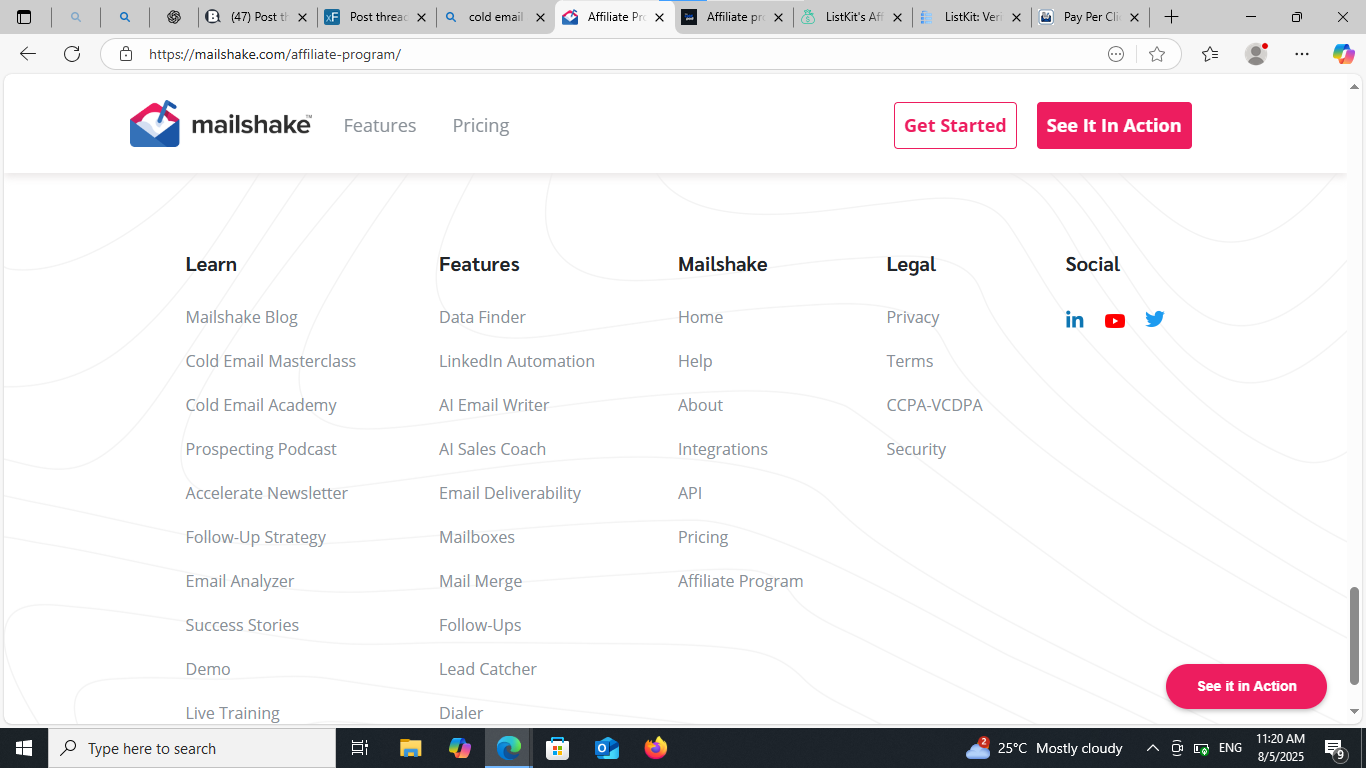Open page options icon in address bar

[1116, 54]
